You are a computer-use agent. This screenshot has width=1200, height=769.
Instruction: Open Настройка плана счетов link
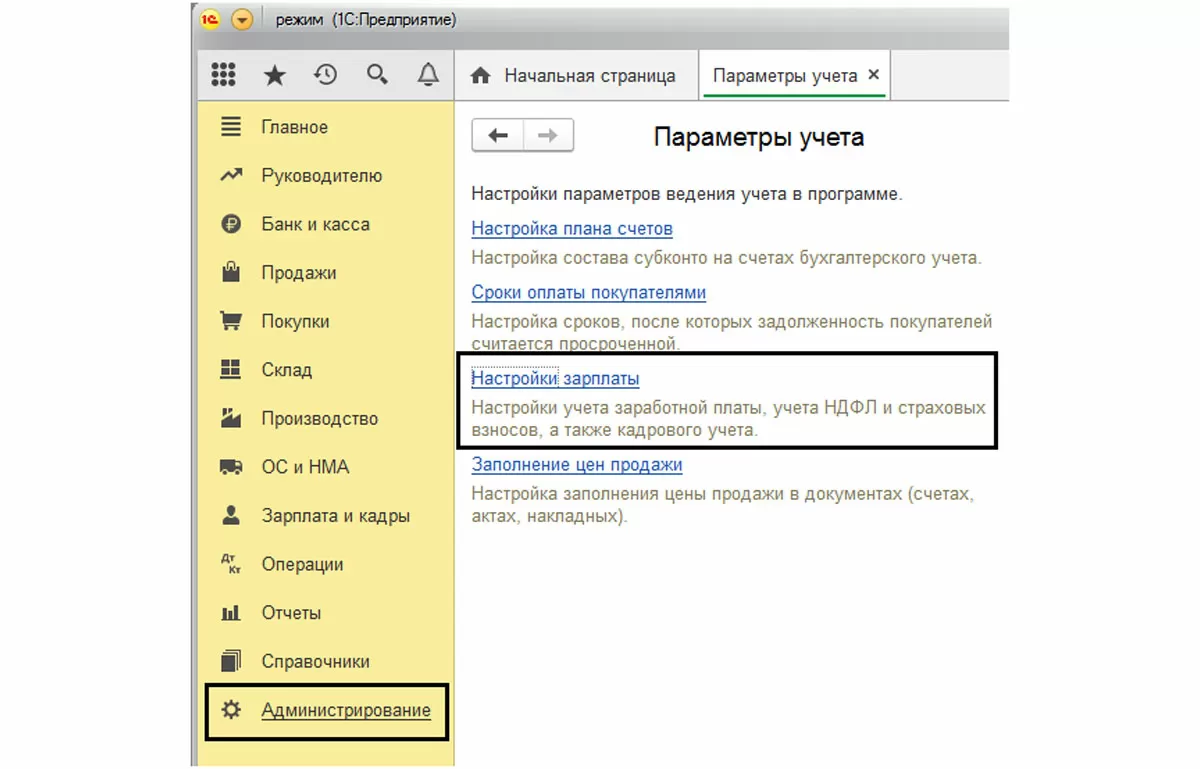[571, 229]
